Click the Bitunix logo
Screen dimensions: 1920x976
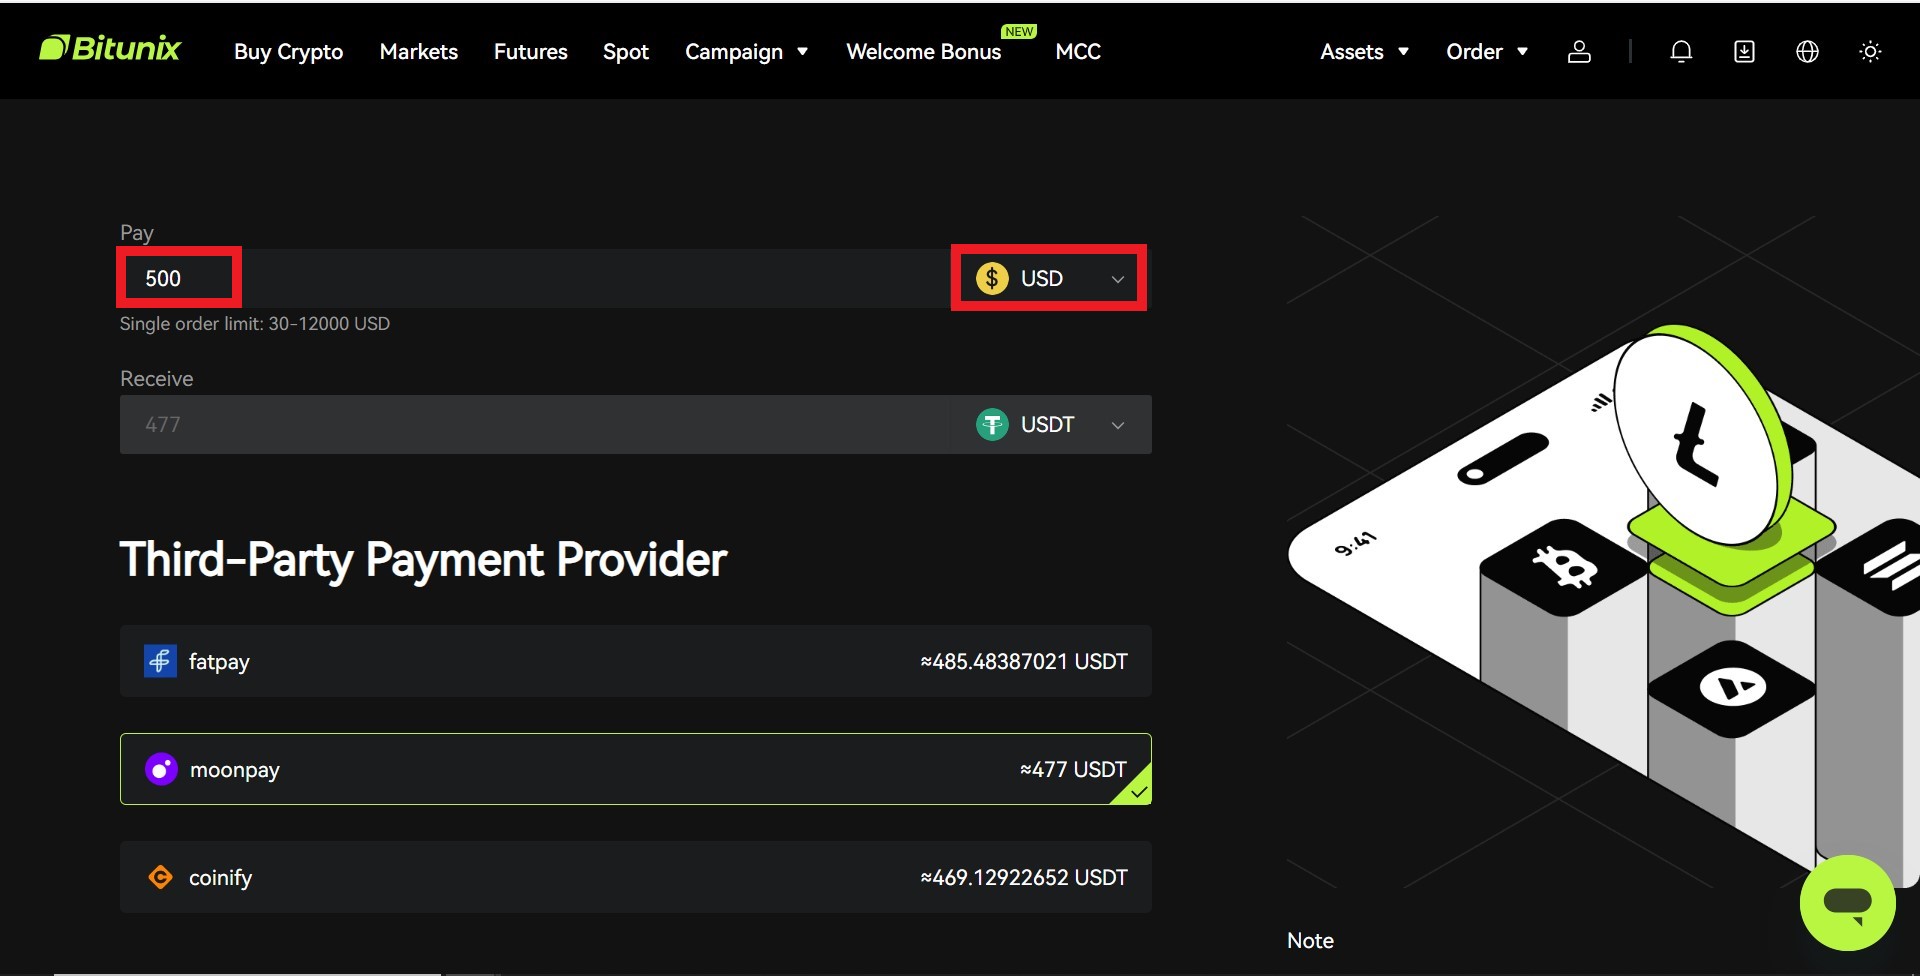click(110, 49)
